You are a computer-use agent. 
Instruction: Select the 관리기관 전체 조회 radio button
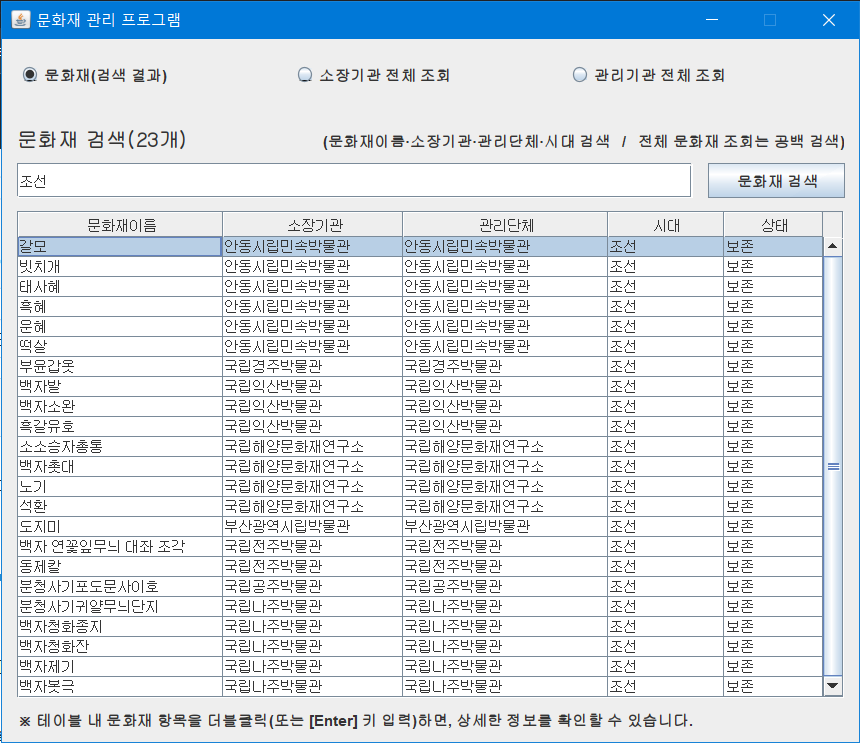580,73
